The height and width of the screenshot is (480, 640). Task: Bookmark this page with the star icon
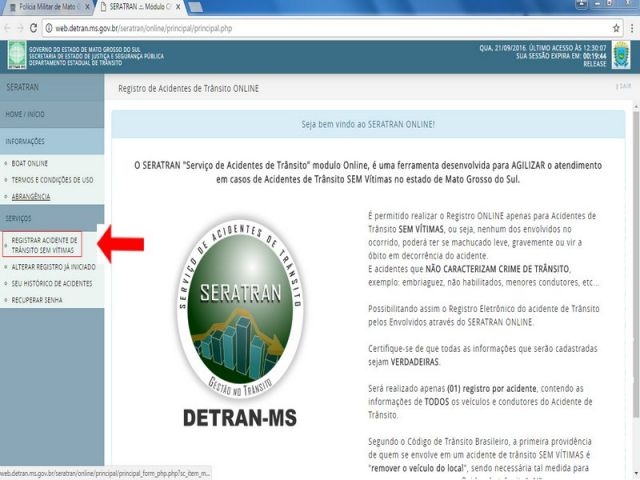[616, 28]
